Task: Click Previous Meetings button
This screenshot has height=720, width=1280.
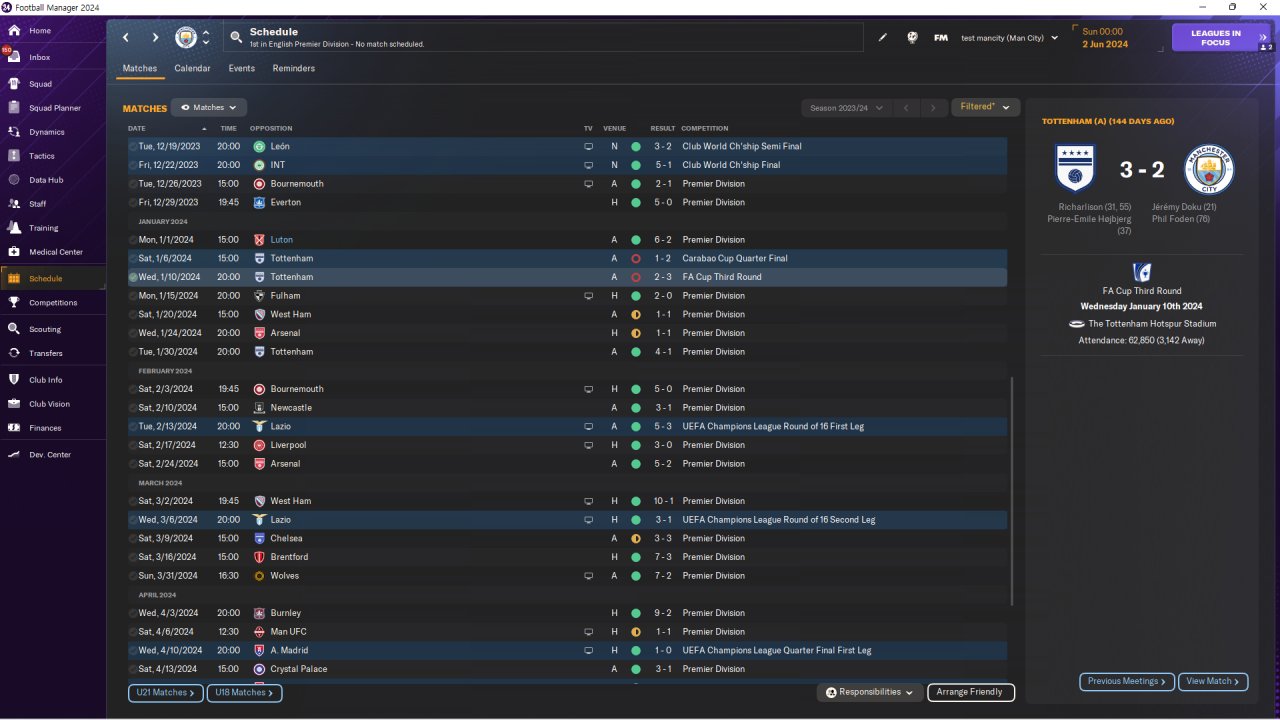Action: 1127,681
